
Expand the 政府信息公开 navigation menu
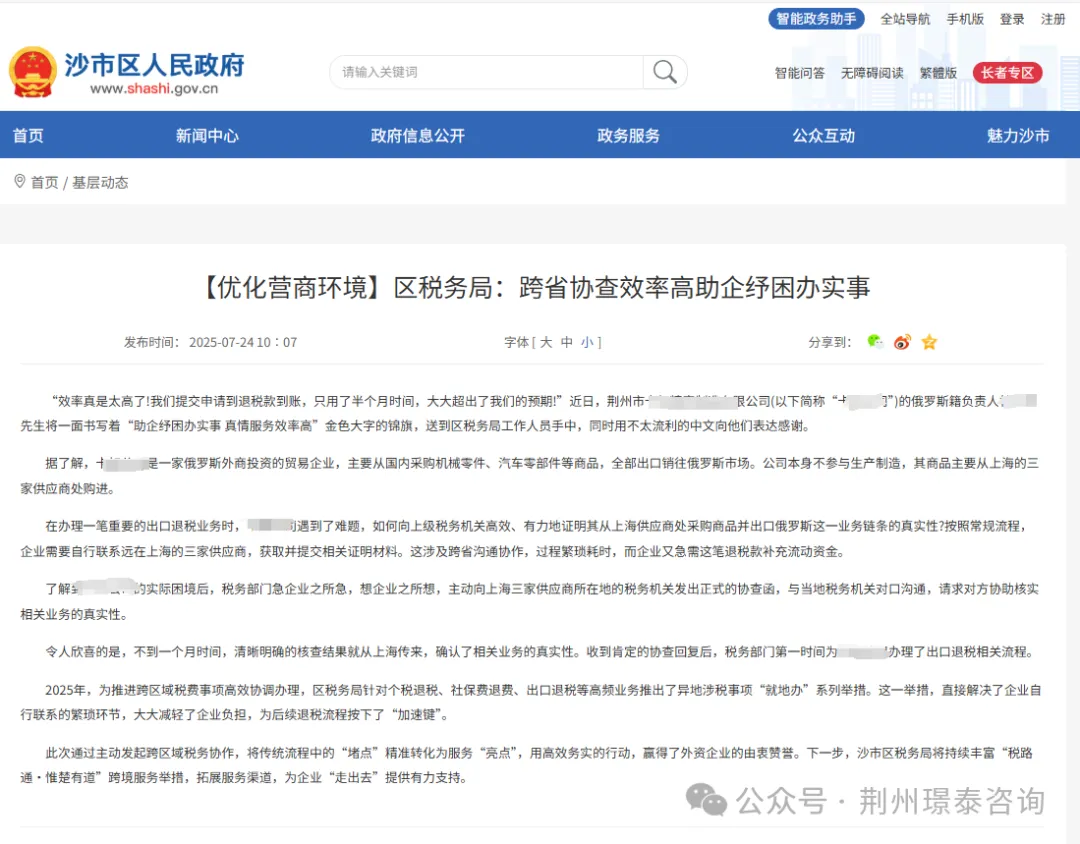[417, 135]
